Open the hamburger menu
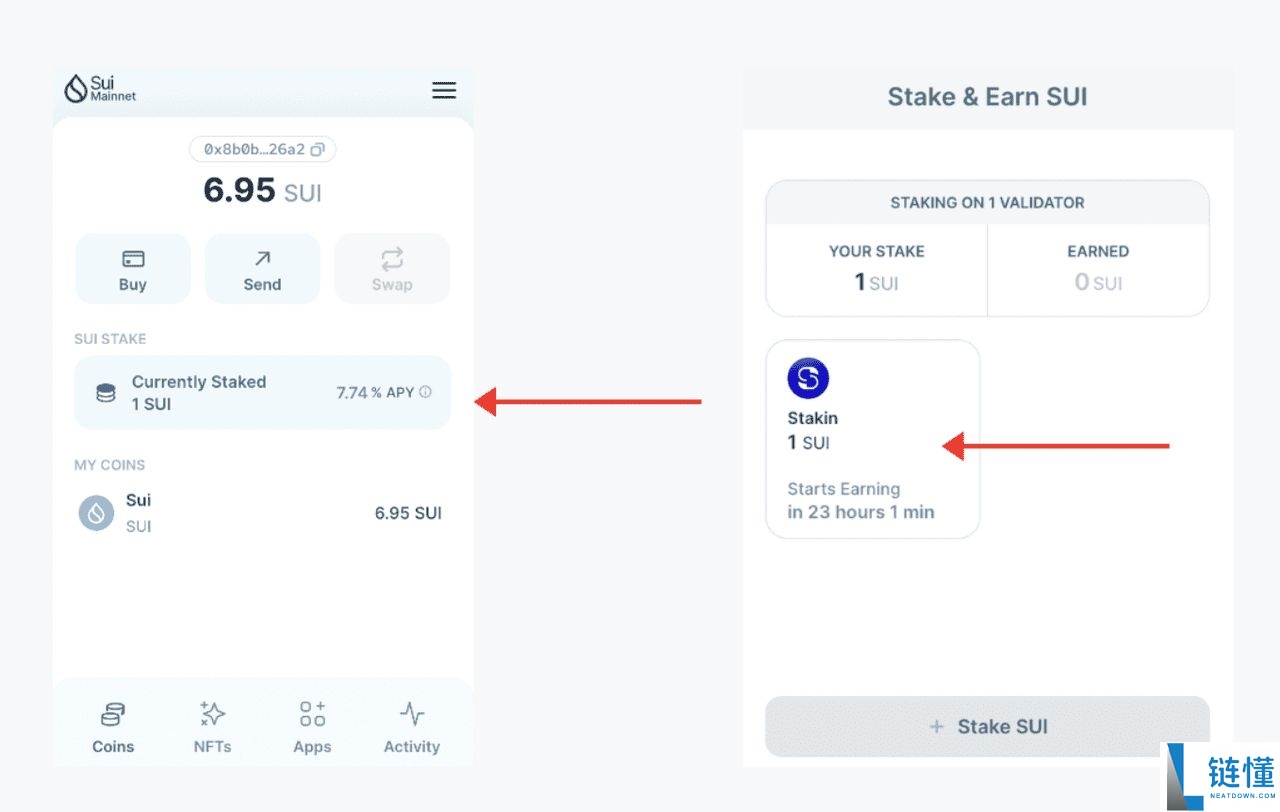 pyautogui.click(x=444, y=91)
